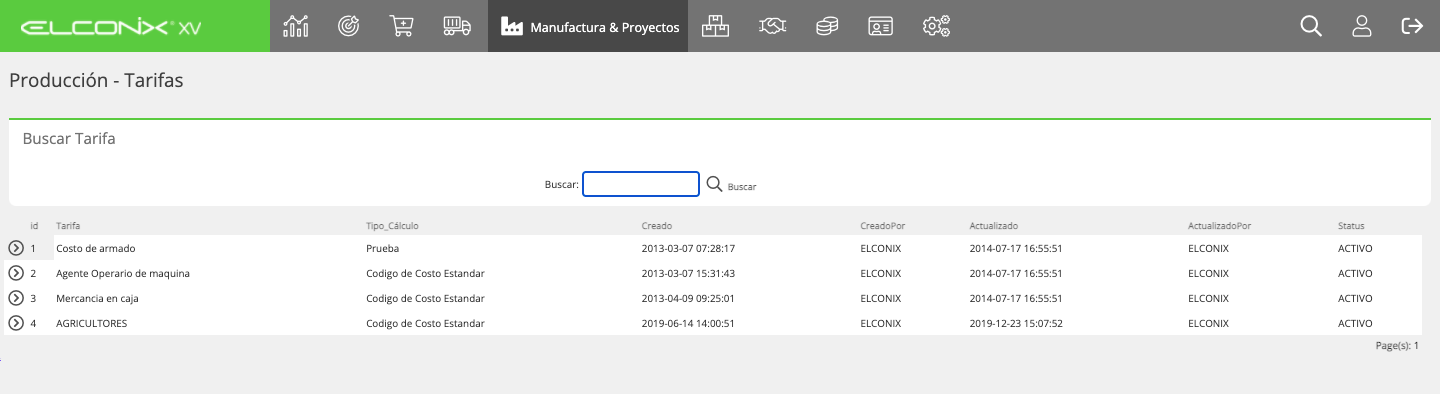
Task: Click the inventory boxes icon
Action: [715, 26]
